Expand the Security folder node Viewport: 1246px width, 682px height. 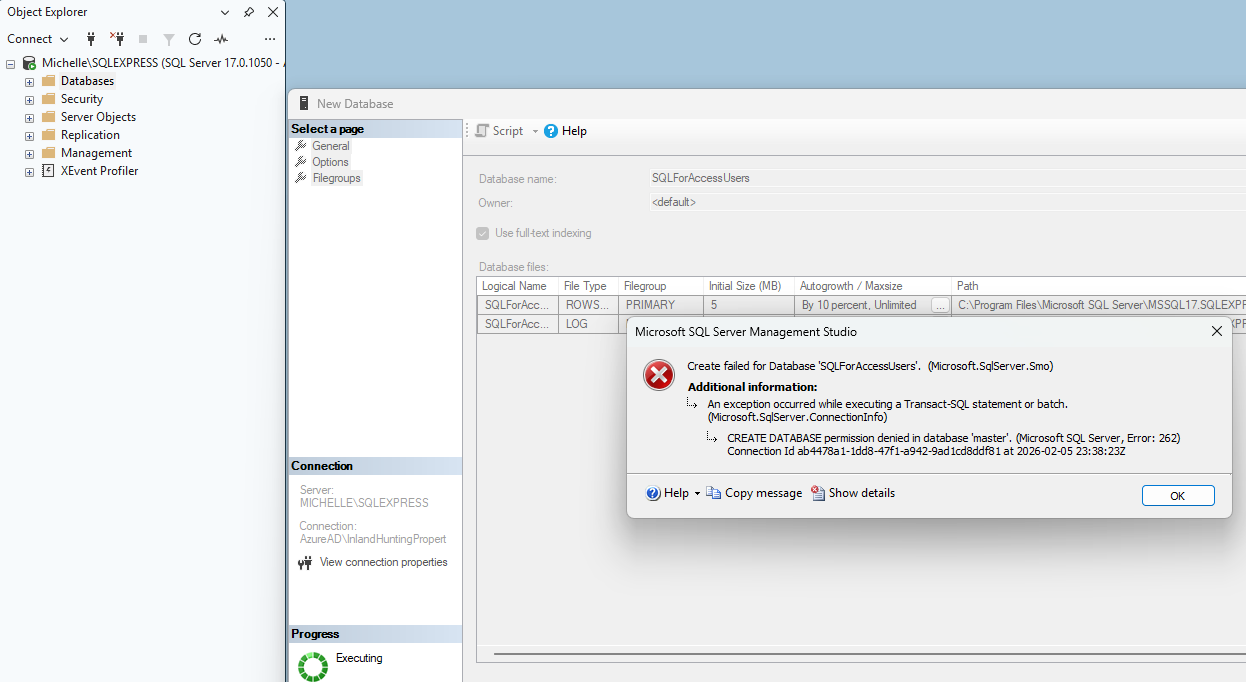30,100
